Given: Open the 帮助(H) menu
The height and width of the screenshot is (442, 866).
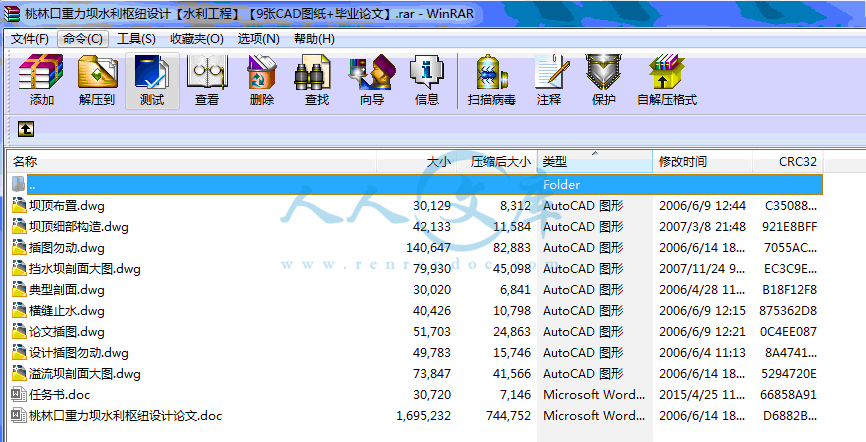Looking at the screenshot, I should click(x=314, y=39).
